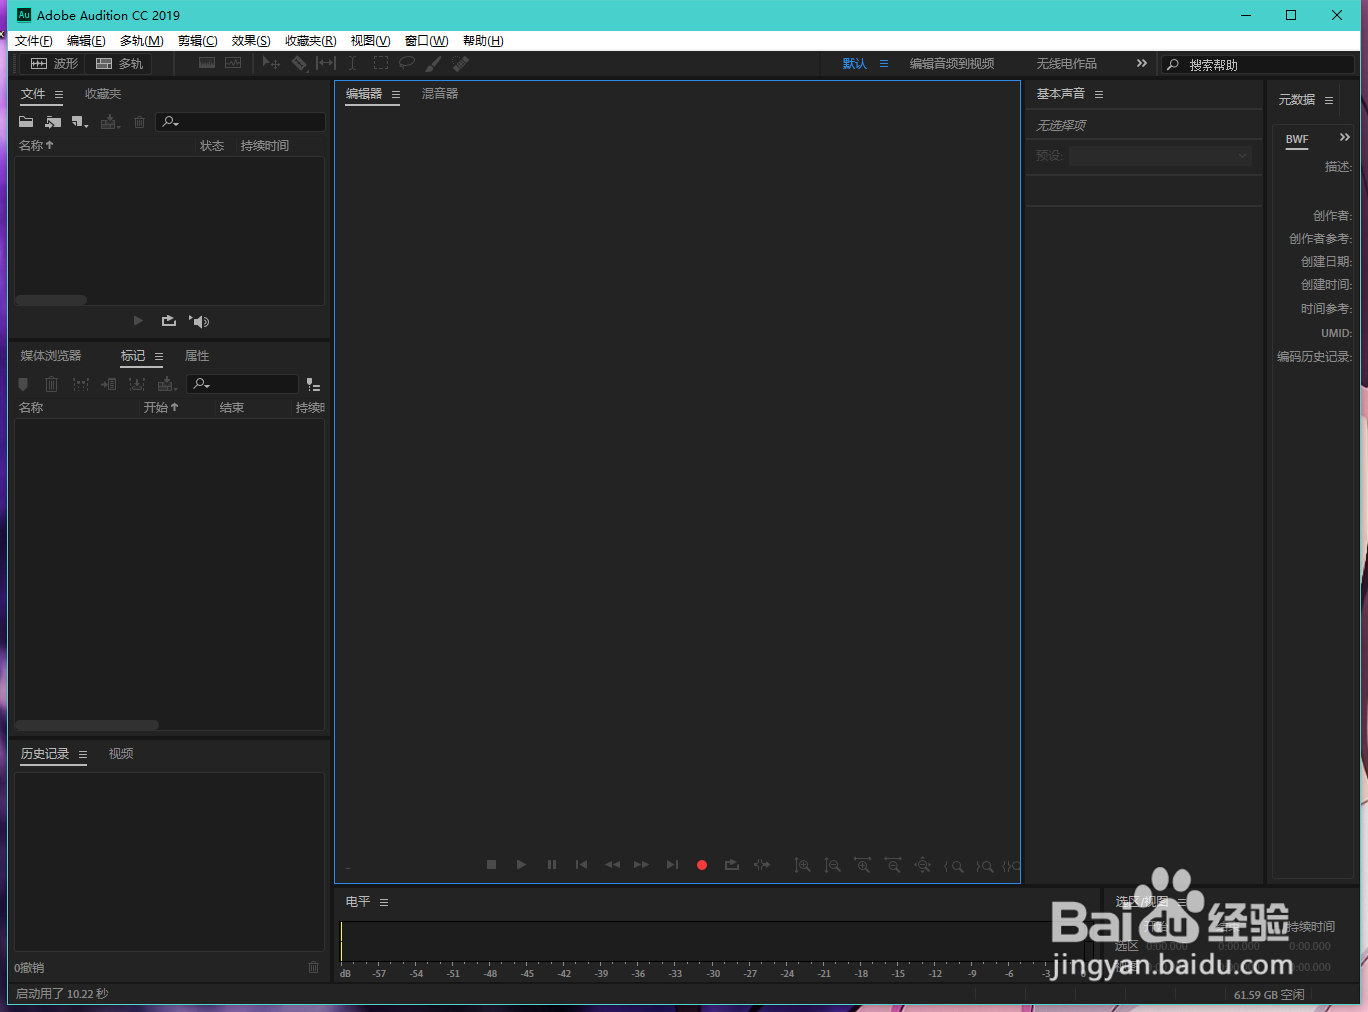Toggle loop playback in the editor transport

click(732, 865)
